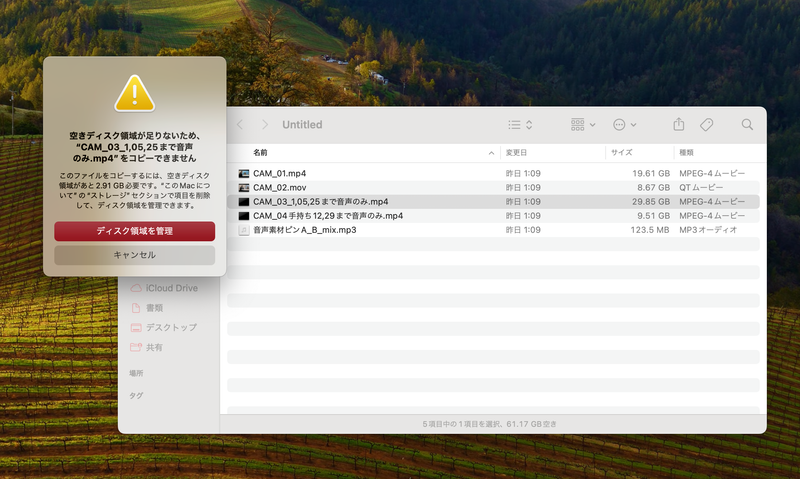The image size is (800, 479).
Task: Open the list view switcher
Action: point(520,124)
